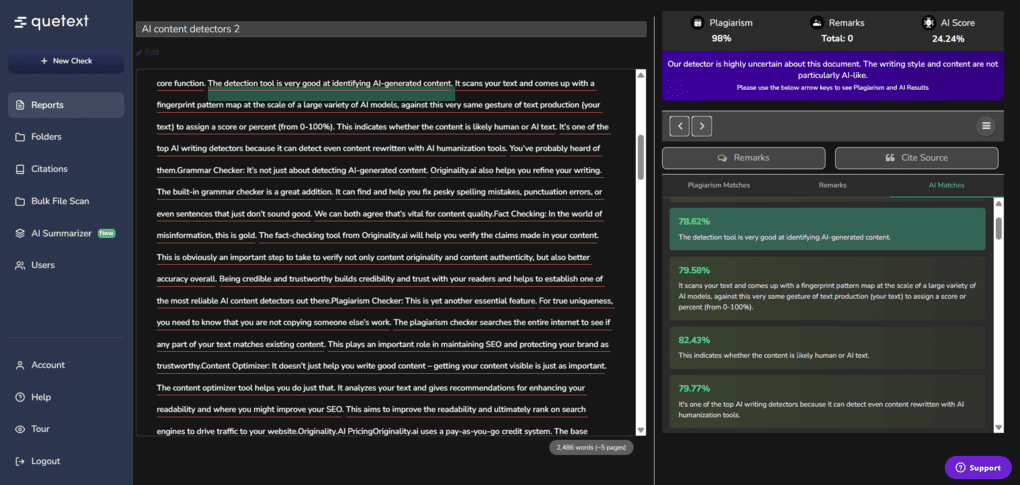Click the Citations book icon
Image resolution: width=1020 pixels, height=485 pixels.
coord(20,168)
